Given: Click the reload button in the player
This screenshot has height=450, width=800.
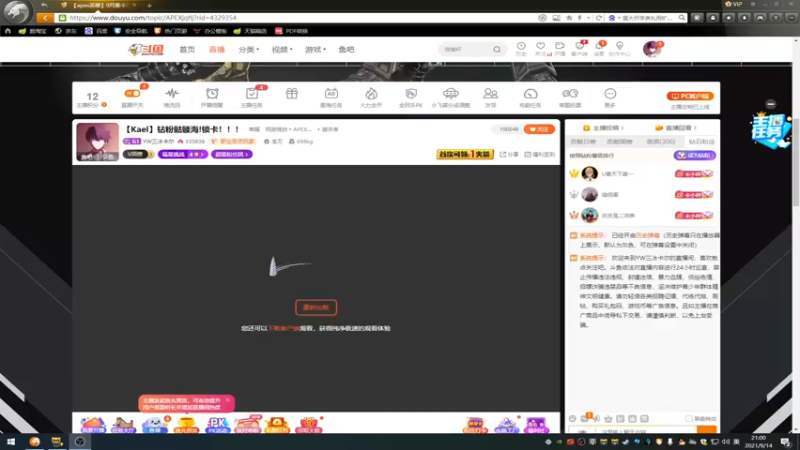Looking at the screenshot, I should pyautogui.click(x=316, y=307).
